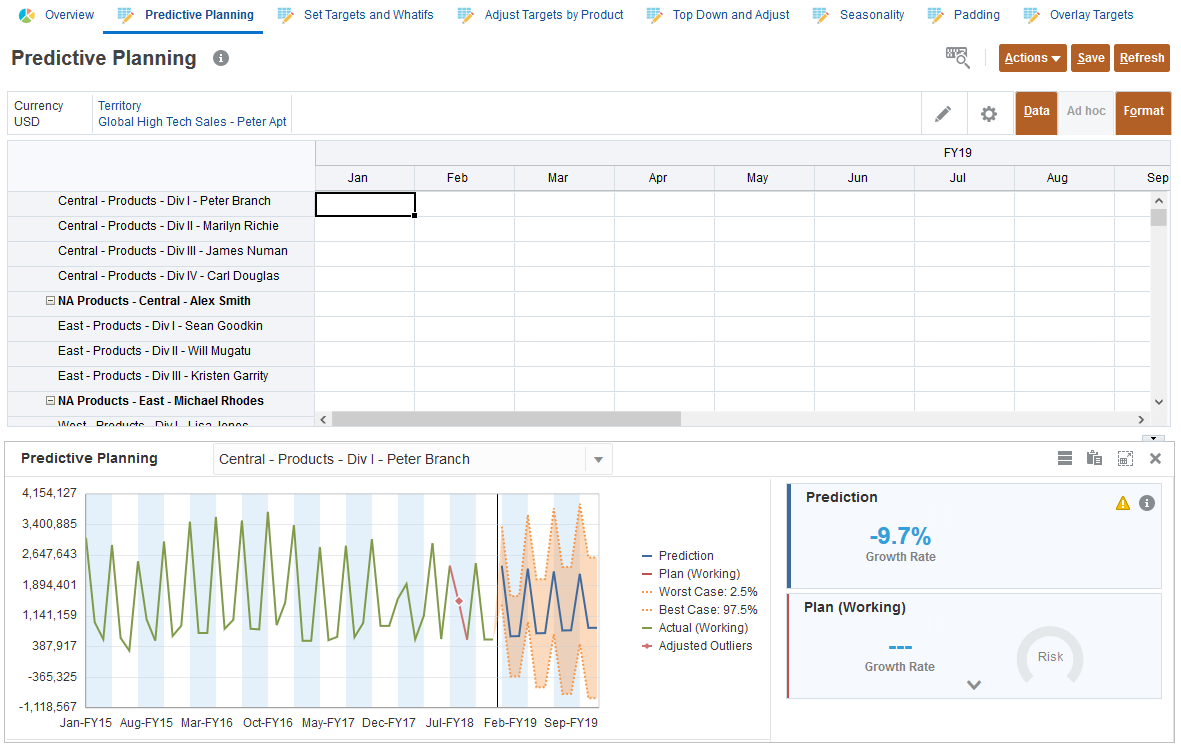
Task: Click the grid vertical scroll down arrow
Action: coord(1158,402)
